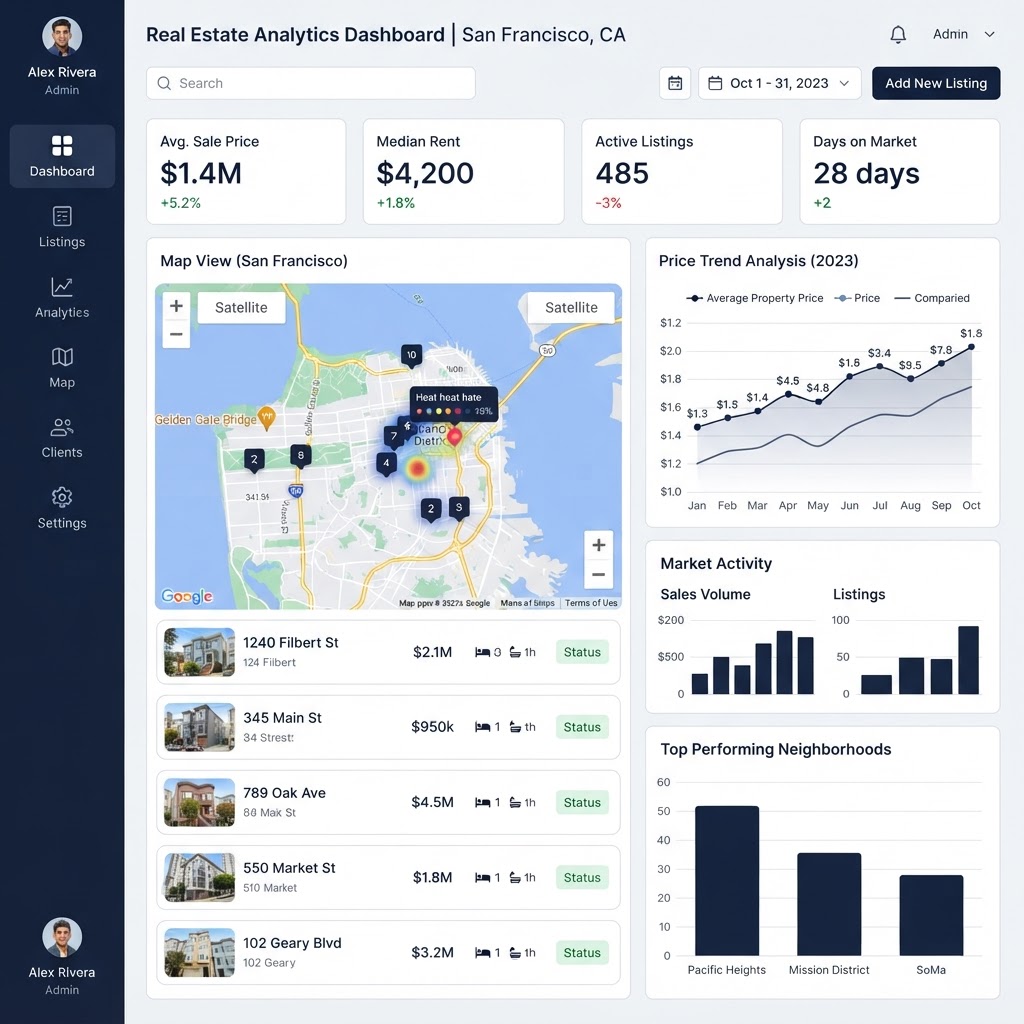
Task: Zoom out using the map's top-left minus
Action: pos(176,334)
